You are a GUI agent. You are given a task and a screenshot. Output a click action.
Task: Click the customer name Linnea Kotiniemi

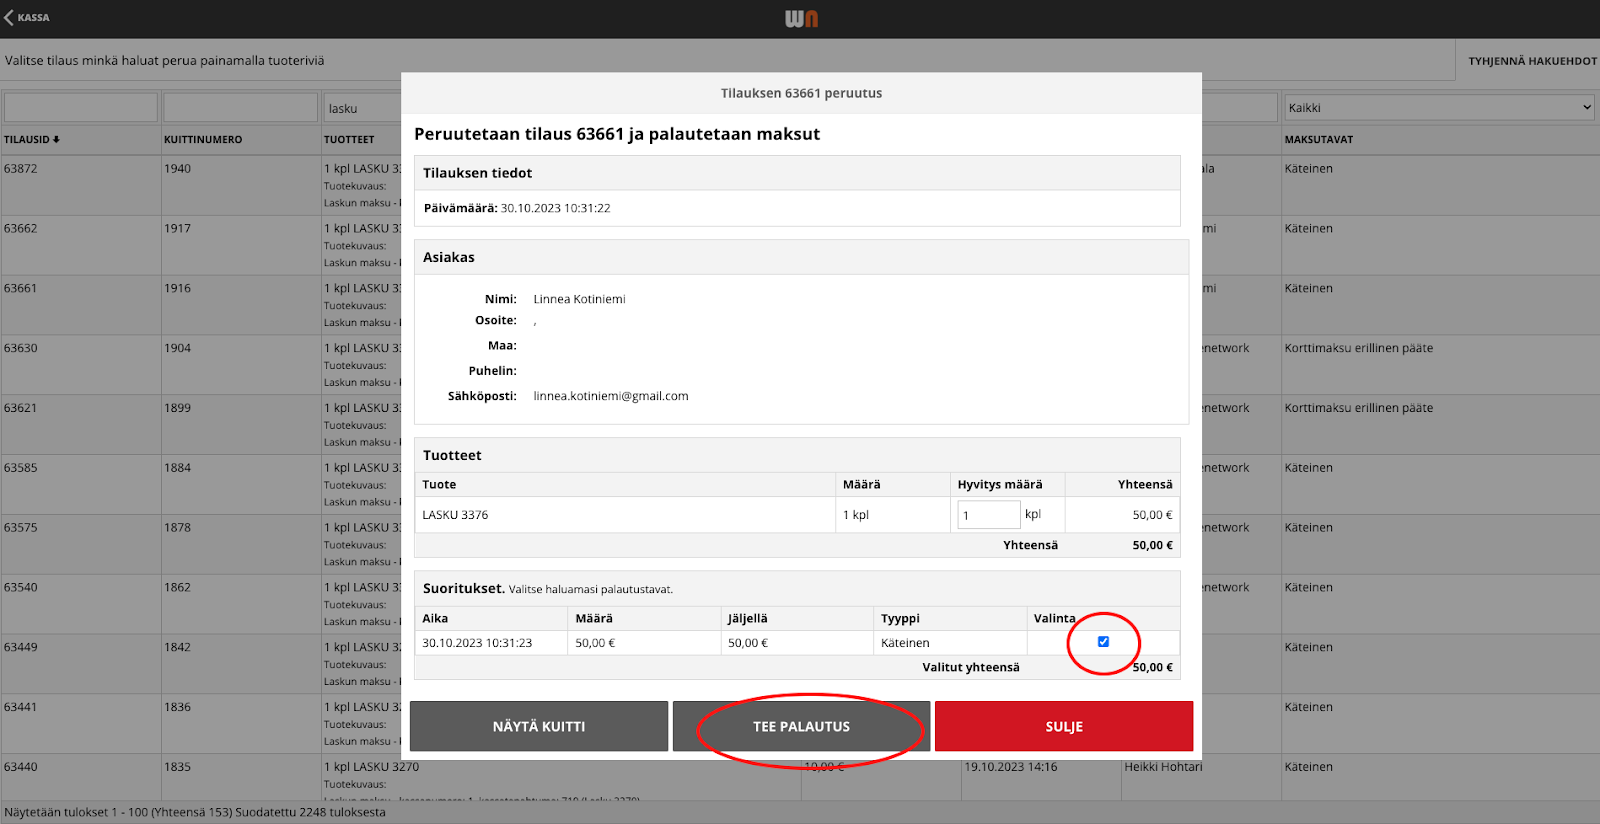click(579, 300)
